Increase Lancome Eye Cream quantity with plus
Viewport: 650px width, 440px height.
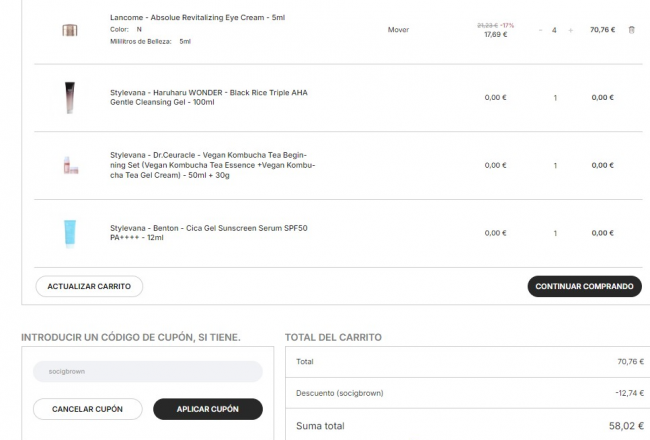coord(570,30)
